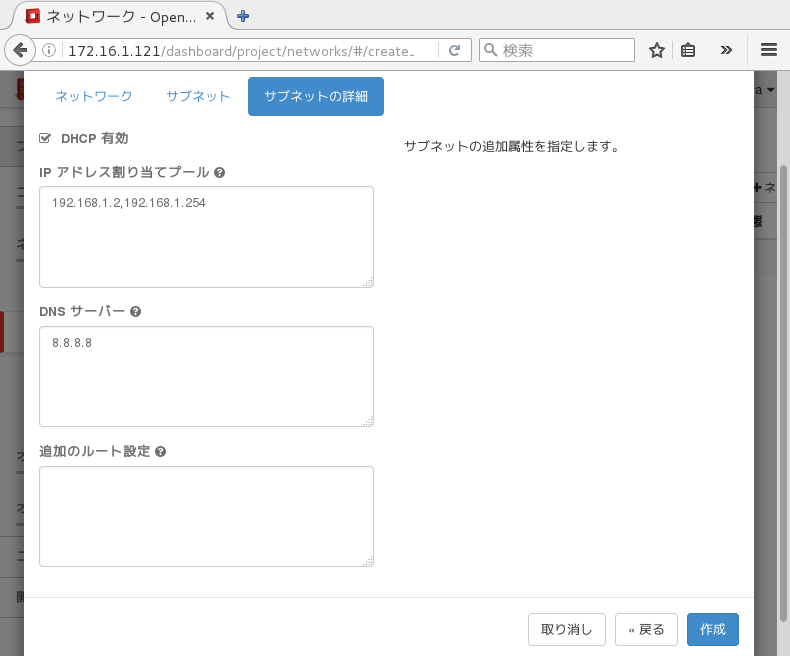The width and height of the screenshot is (790, 656).
Task: Switch to the ネットワーク tab
Action: tap(94, 96)
